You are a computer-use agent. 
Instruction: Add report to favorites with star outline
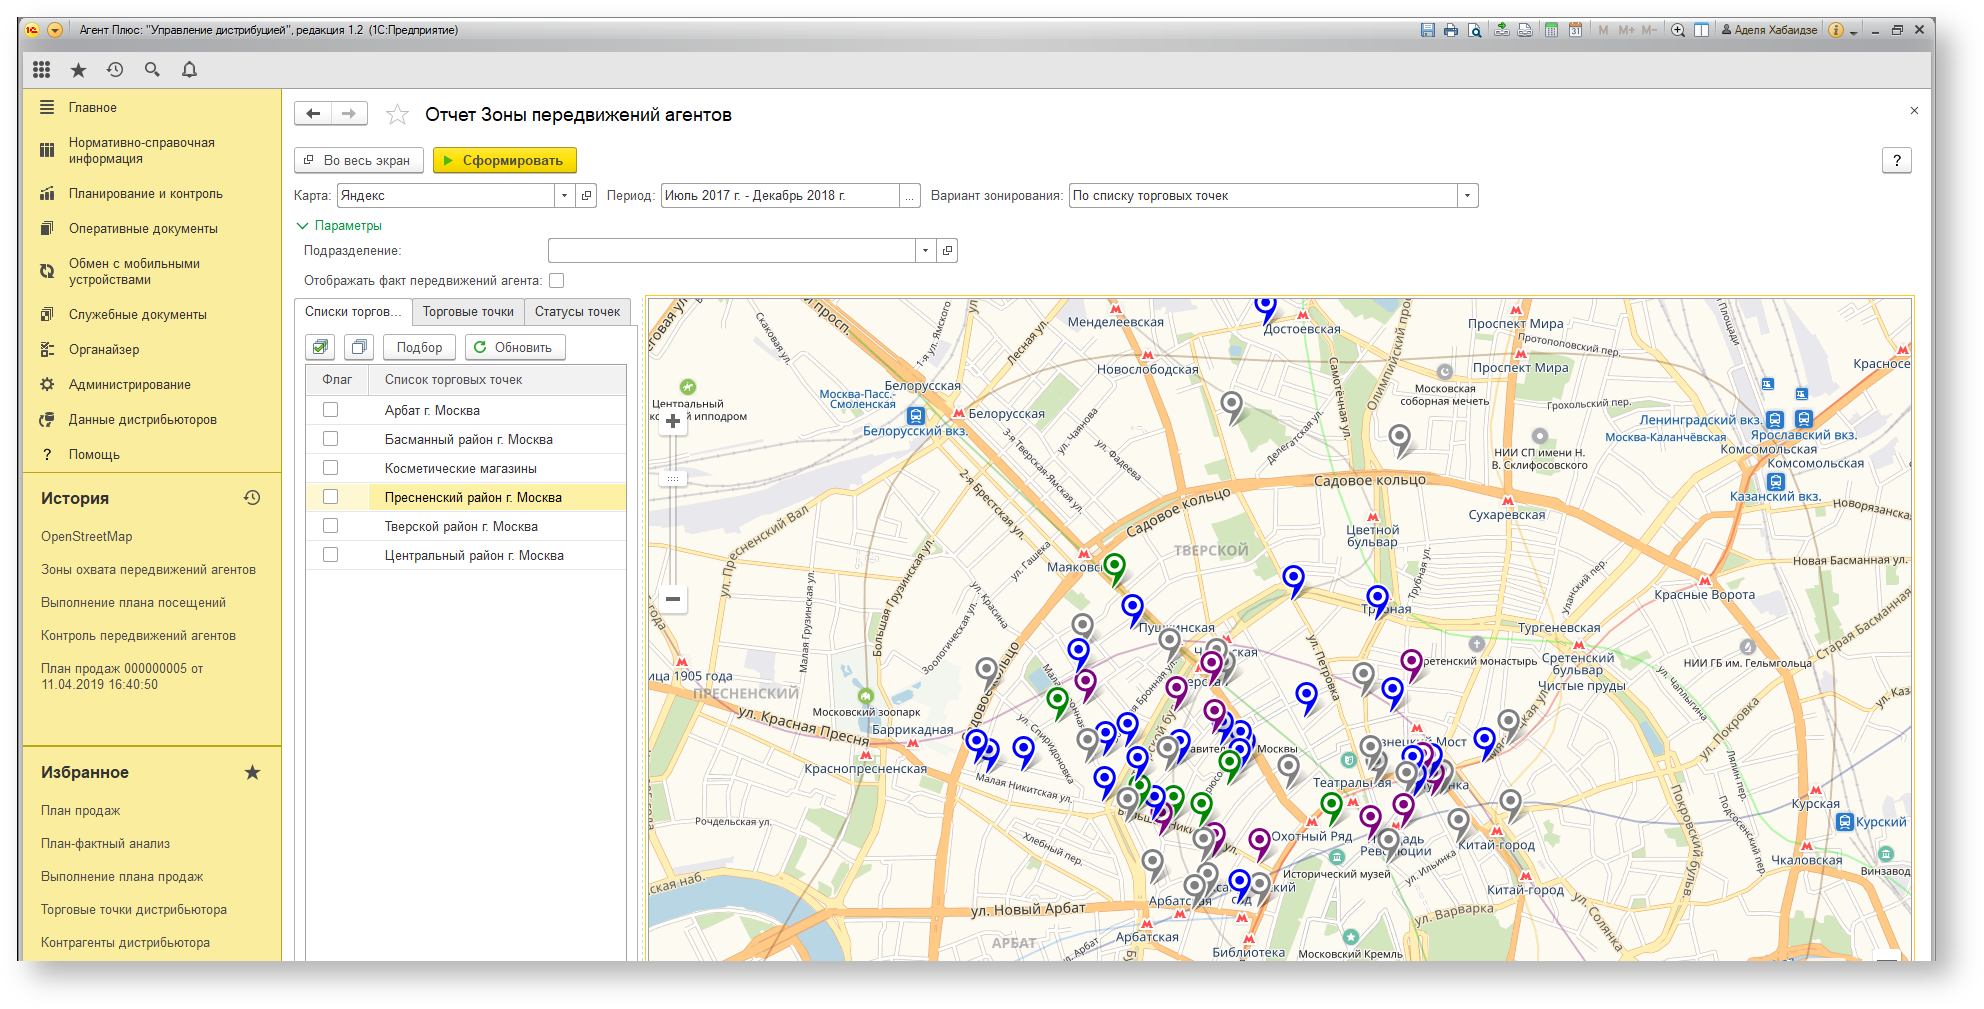click(x=397, y=115)
